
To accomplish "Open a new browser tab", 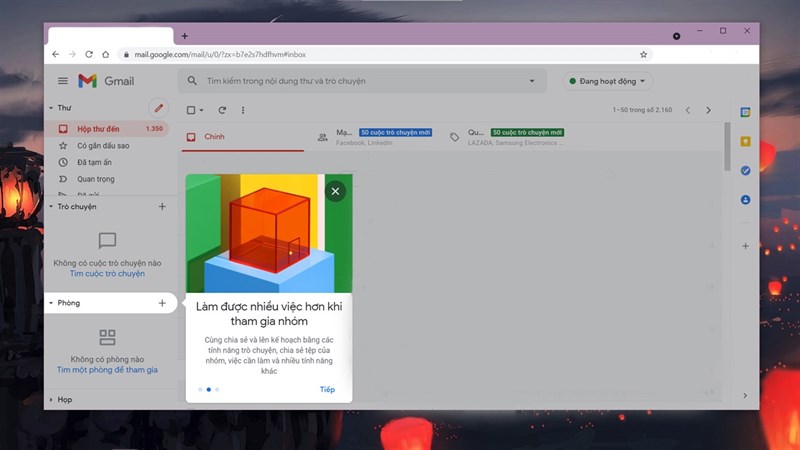I will click(x=185, y=36).
